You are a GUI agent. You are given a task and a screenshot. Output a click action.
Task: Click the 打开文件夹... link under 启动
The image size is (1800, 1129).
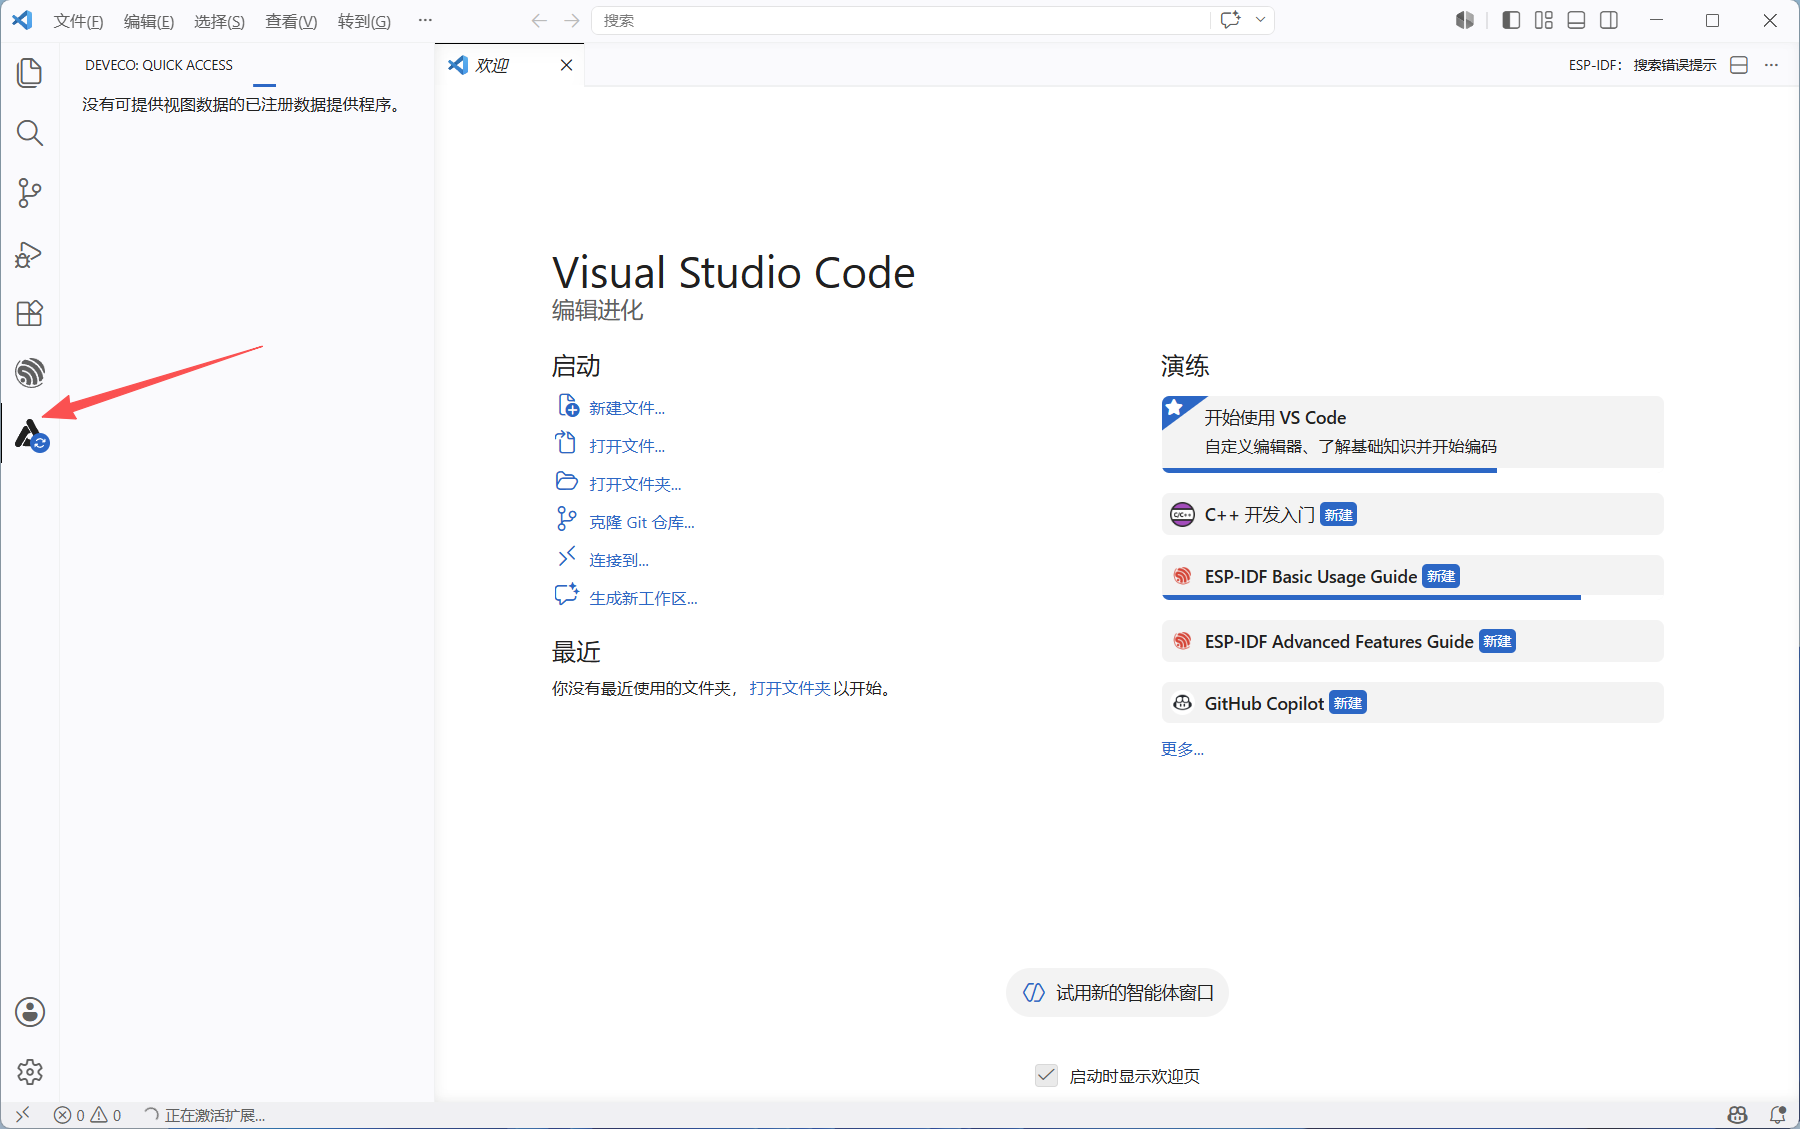tap(635, 484)
